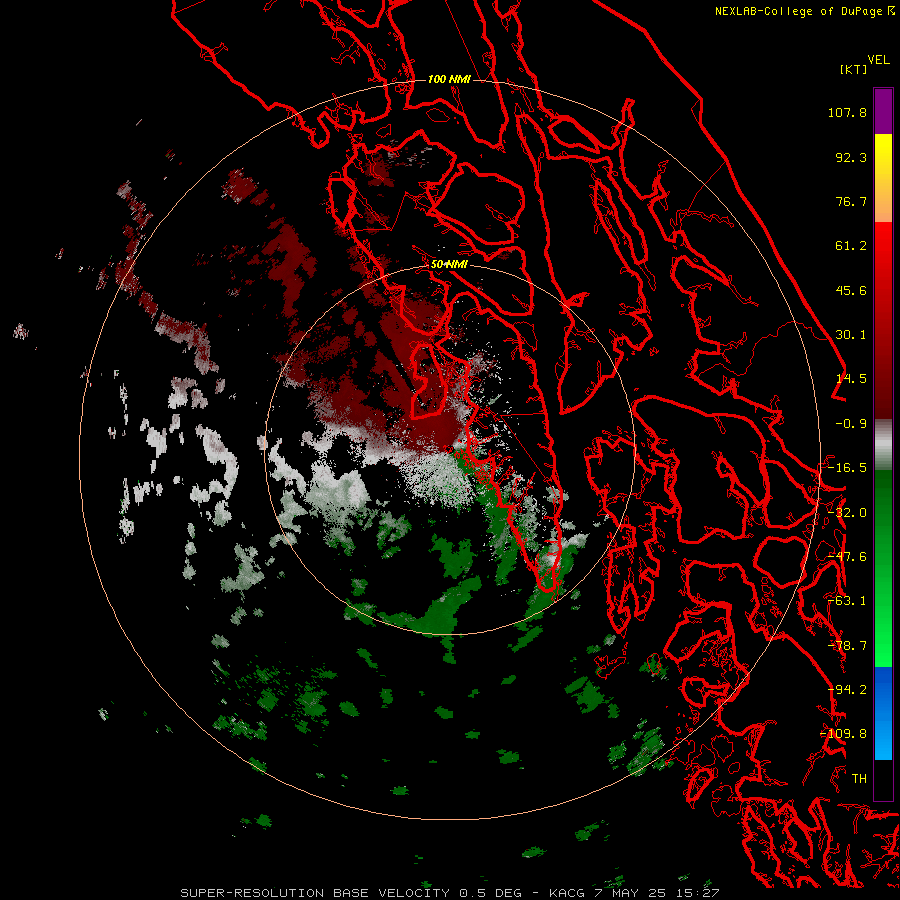
Task: Pick the purple segment of the color bar
Action: [883, 111]
